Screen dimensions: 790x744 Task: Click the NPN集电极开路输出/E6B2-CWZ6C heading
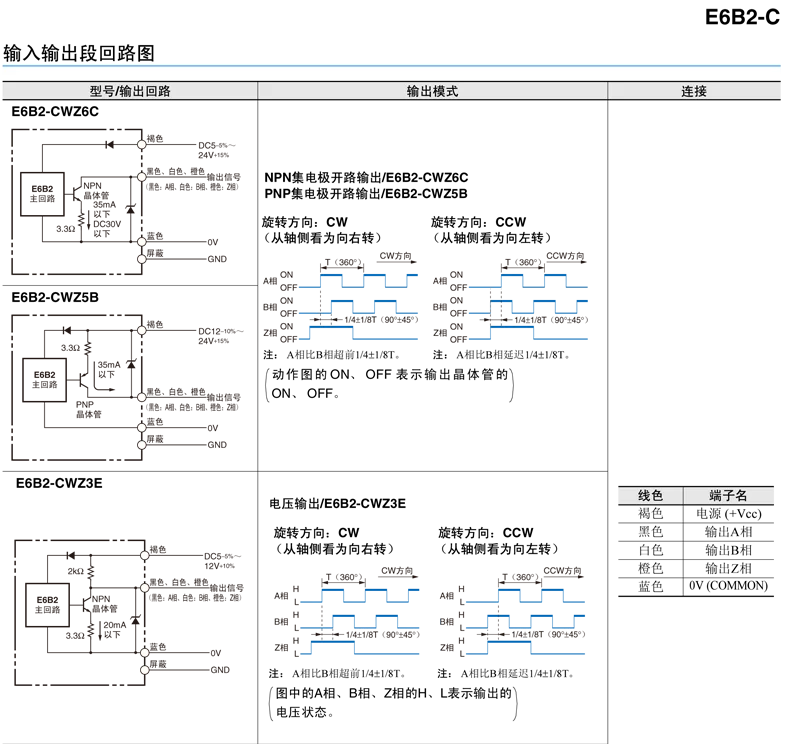(x=366, y=178)
